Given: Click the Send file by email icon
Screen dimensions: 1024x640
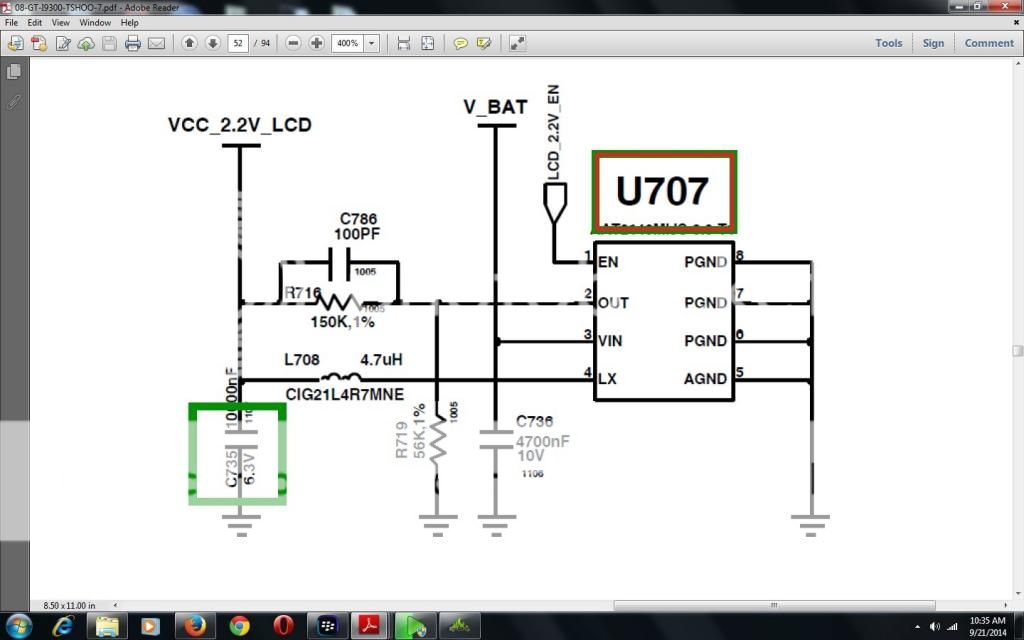Looking at the screenshot, I should pyautogui.click(x=157, y=43).
